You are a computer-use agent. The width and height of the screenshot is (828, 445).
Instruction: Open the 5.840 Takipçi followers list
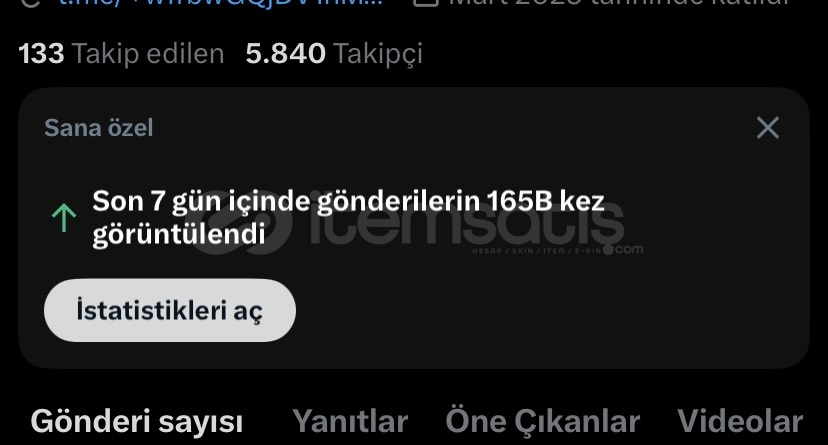click(x=334, y=54)
